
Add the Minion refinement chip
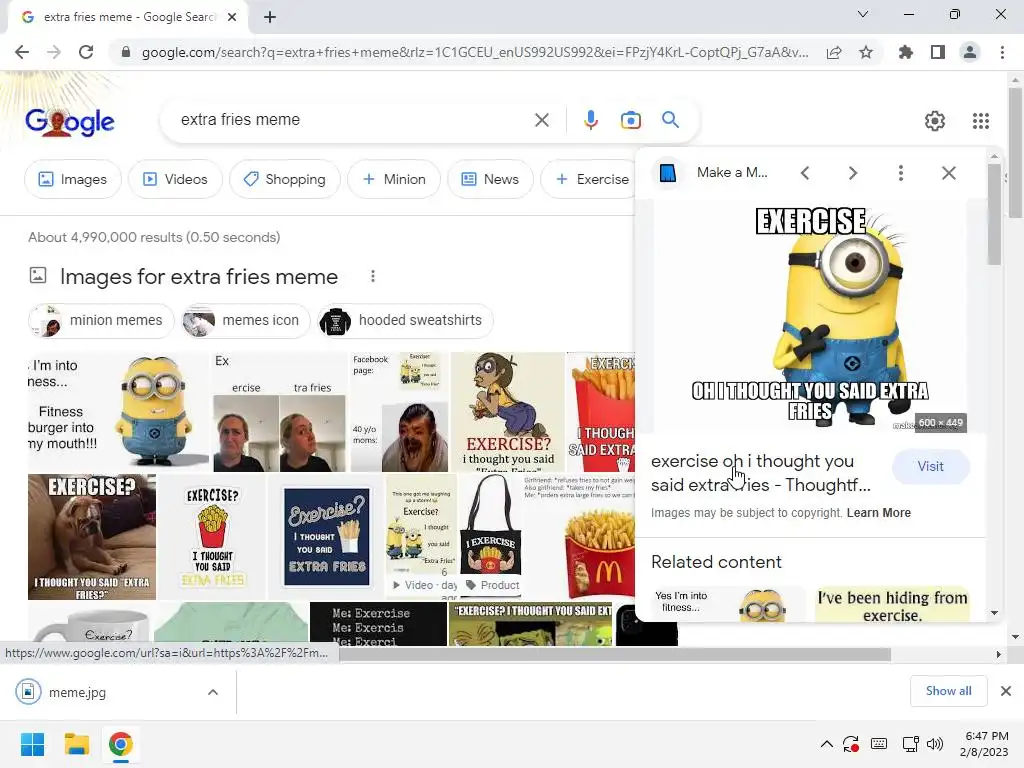pos(394,179)
